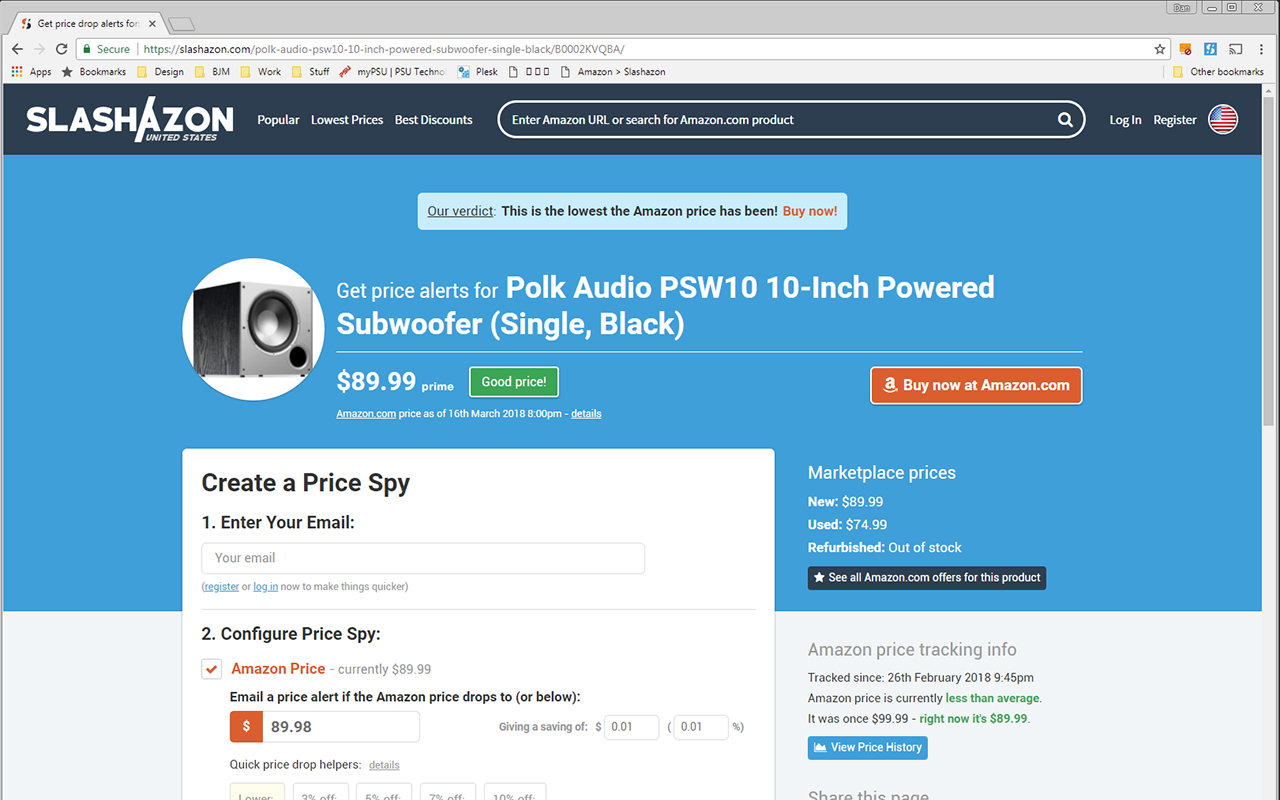
Task: Click Register in the site header
Action: tap(1175, 120)
